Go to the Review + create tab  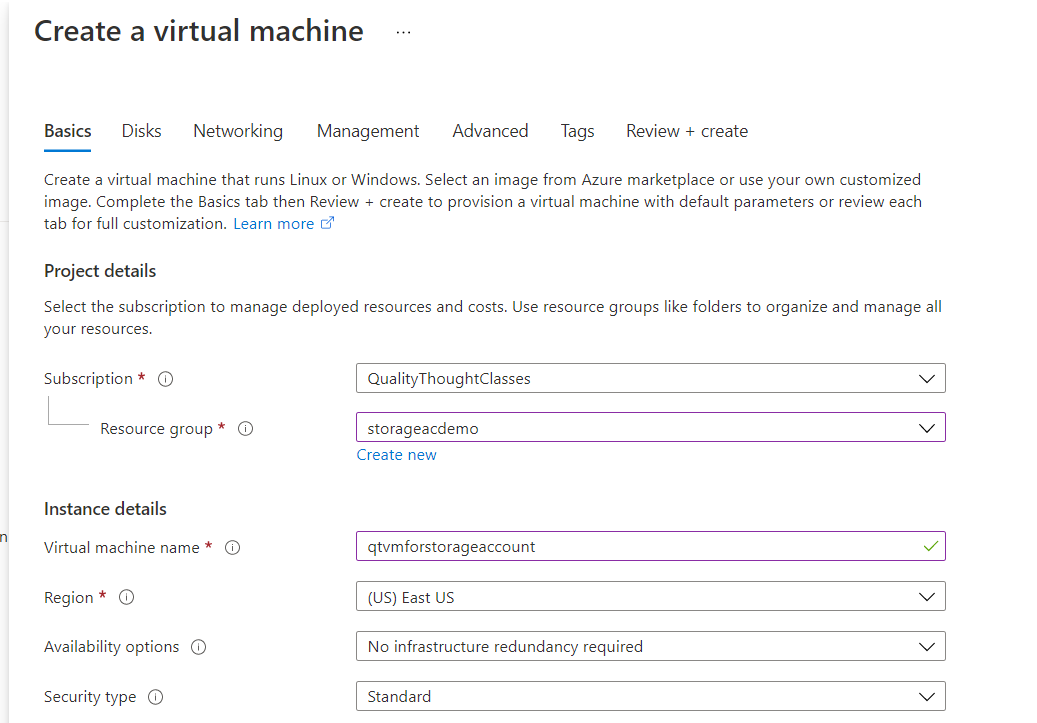pos(686,131)
